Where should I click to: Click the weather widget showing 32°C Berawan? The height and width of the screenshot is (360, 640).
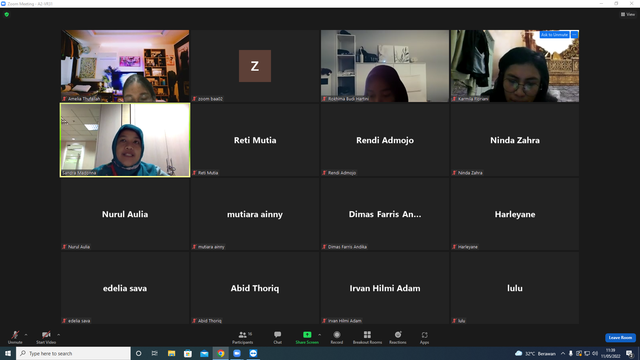pyautogui.click(x=535, y=353)
